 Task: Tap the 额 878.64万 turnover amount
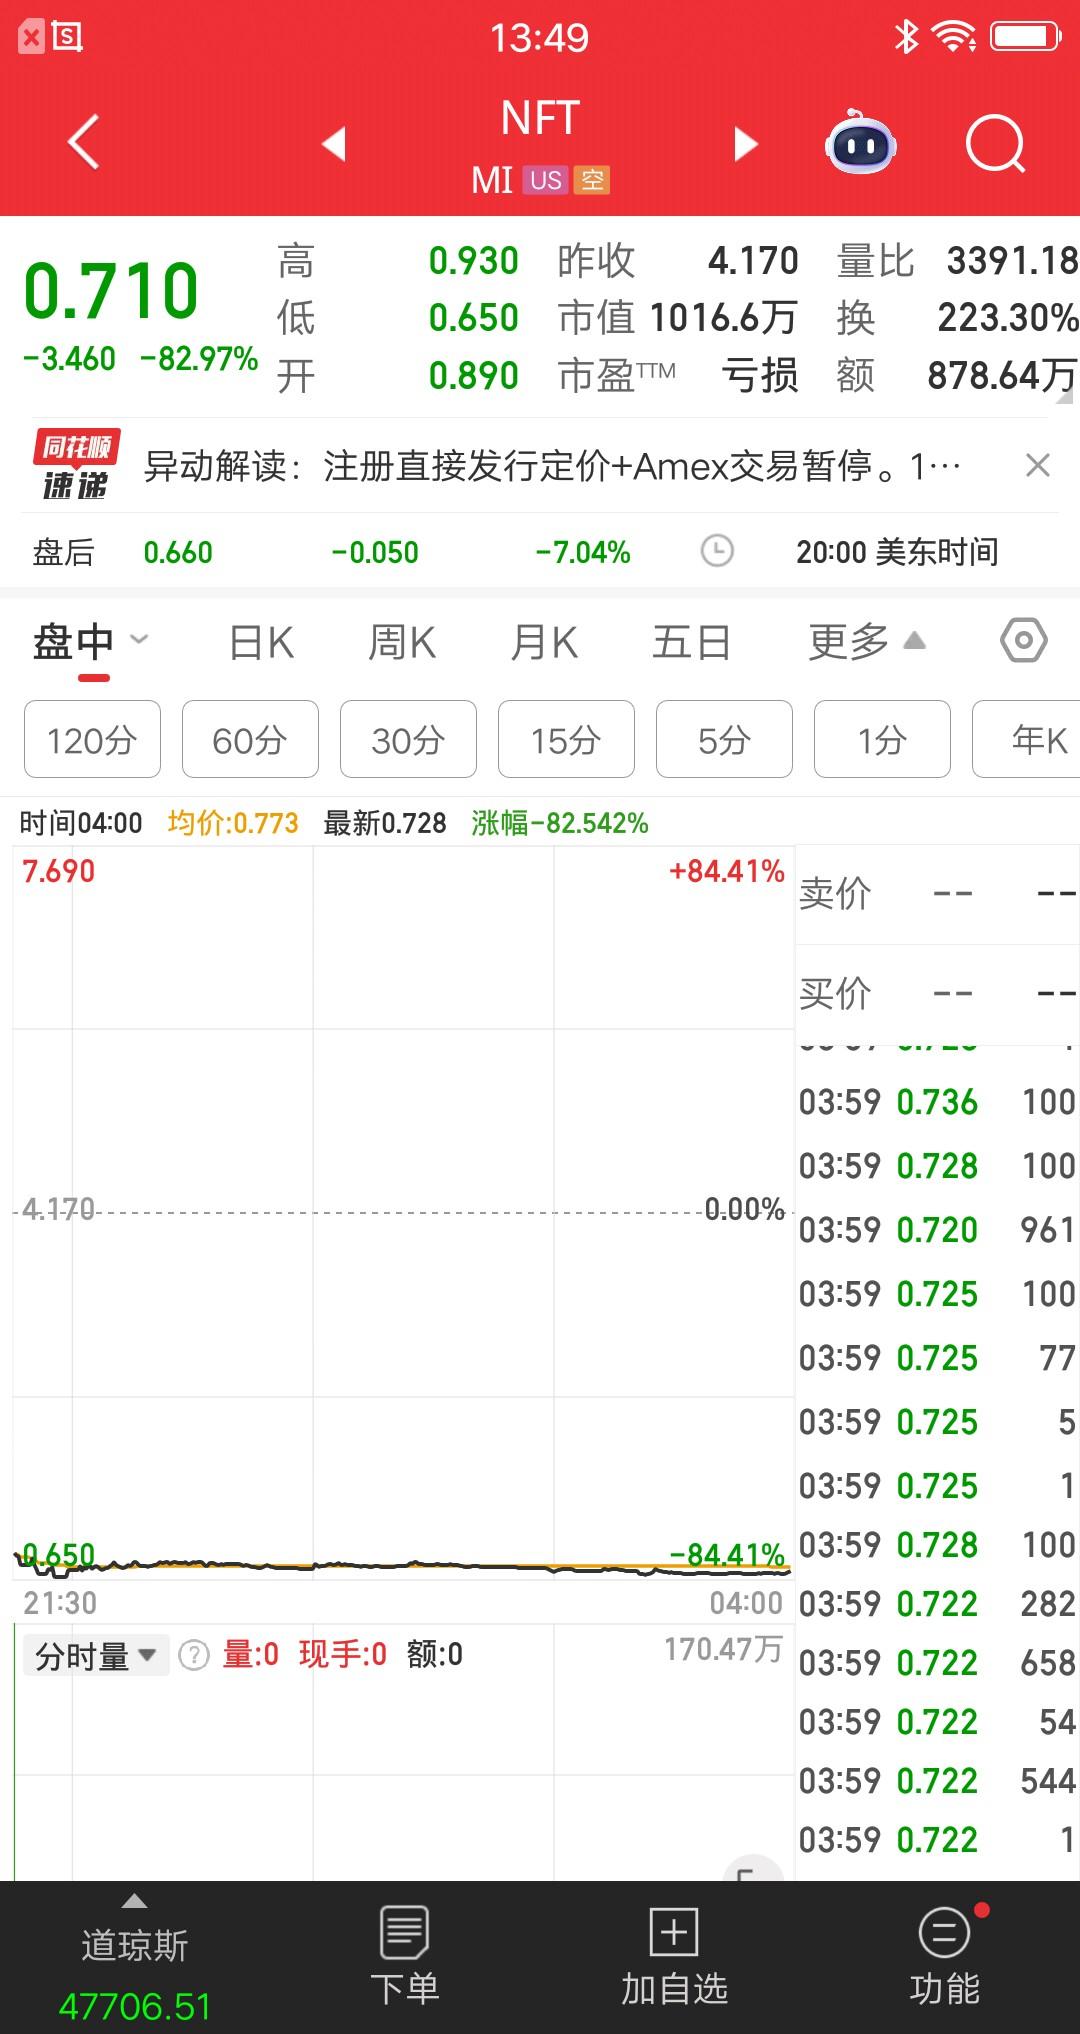(x=1002, y=376)
